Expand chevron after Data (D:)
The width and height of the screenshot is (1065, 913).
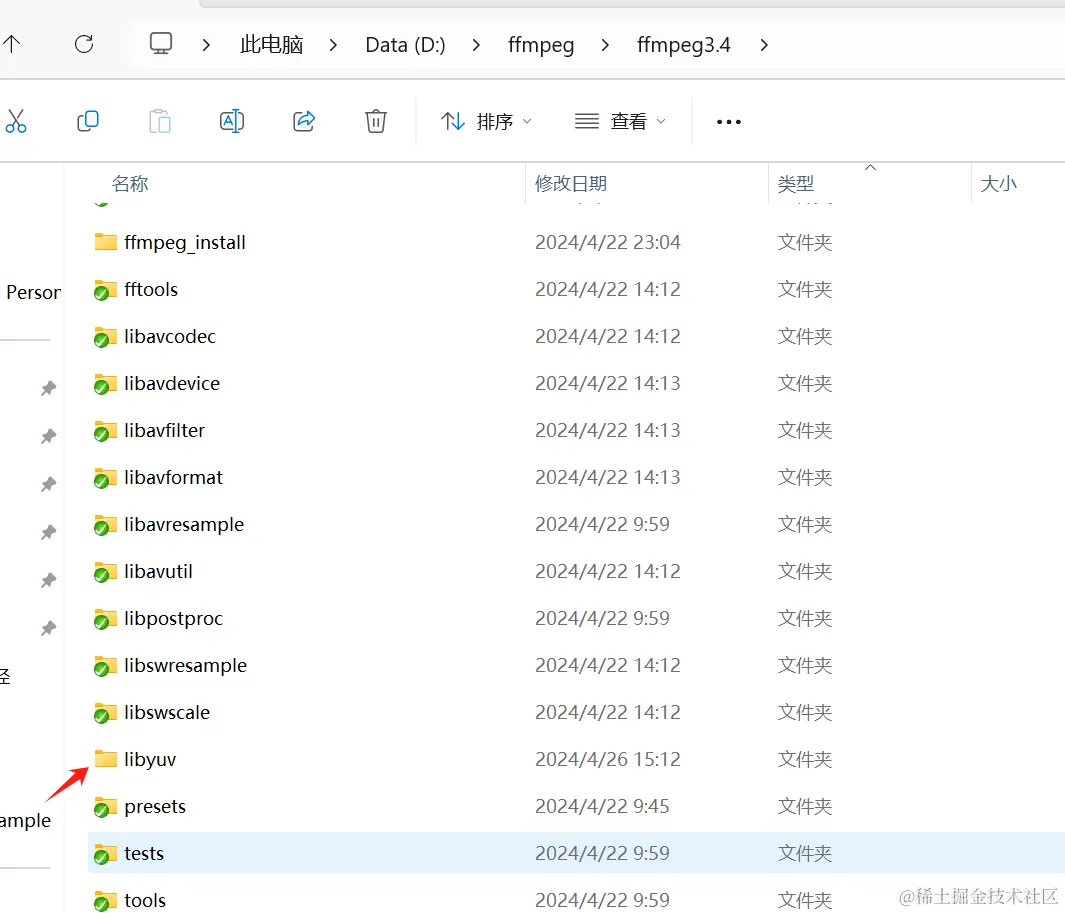click(x=476, y=46)
